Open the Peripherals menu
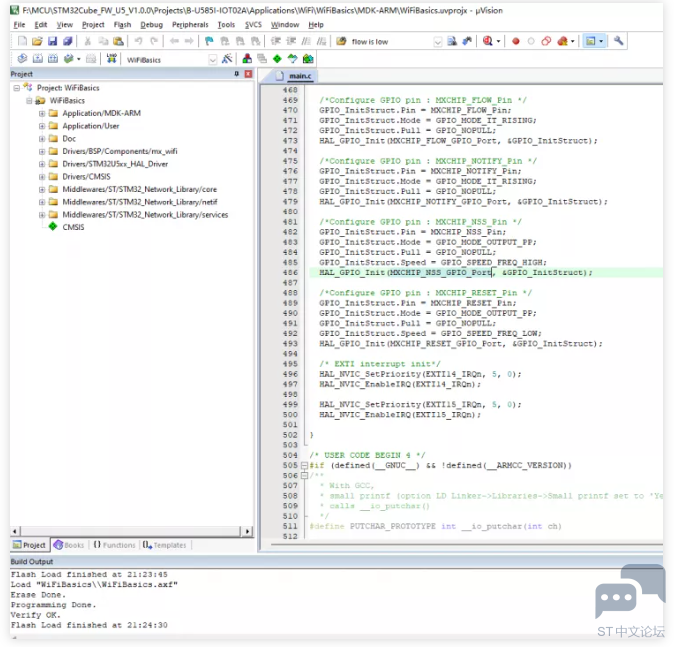Screen dimensions: 674x647 pyautogui.click(x=190, y=25)
